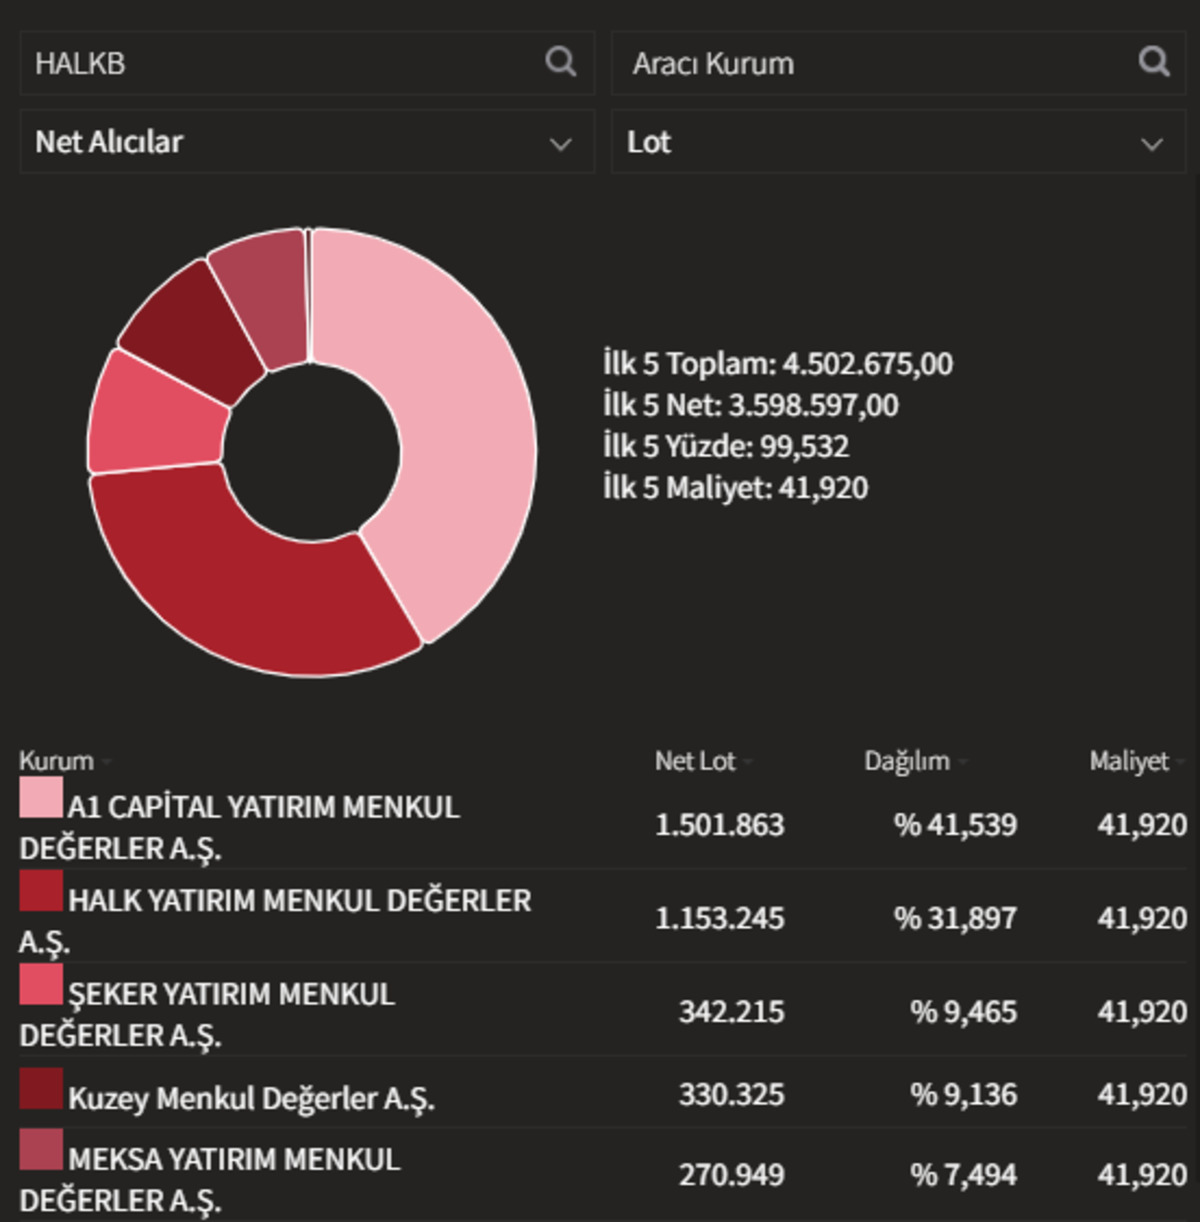Click net lot value 330.325

coord(732,1094)
